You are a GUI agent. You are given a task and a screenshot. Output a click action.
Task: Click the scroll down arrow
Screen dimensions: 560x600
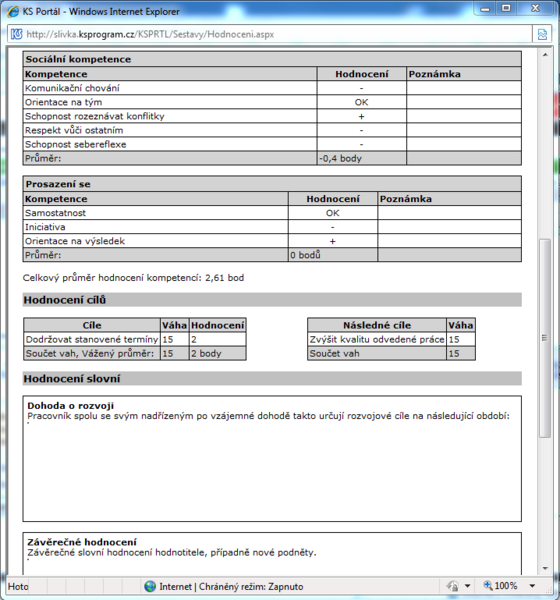tap(545, 569)
